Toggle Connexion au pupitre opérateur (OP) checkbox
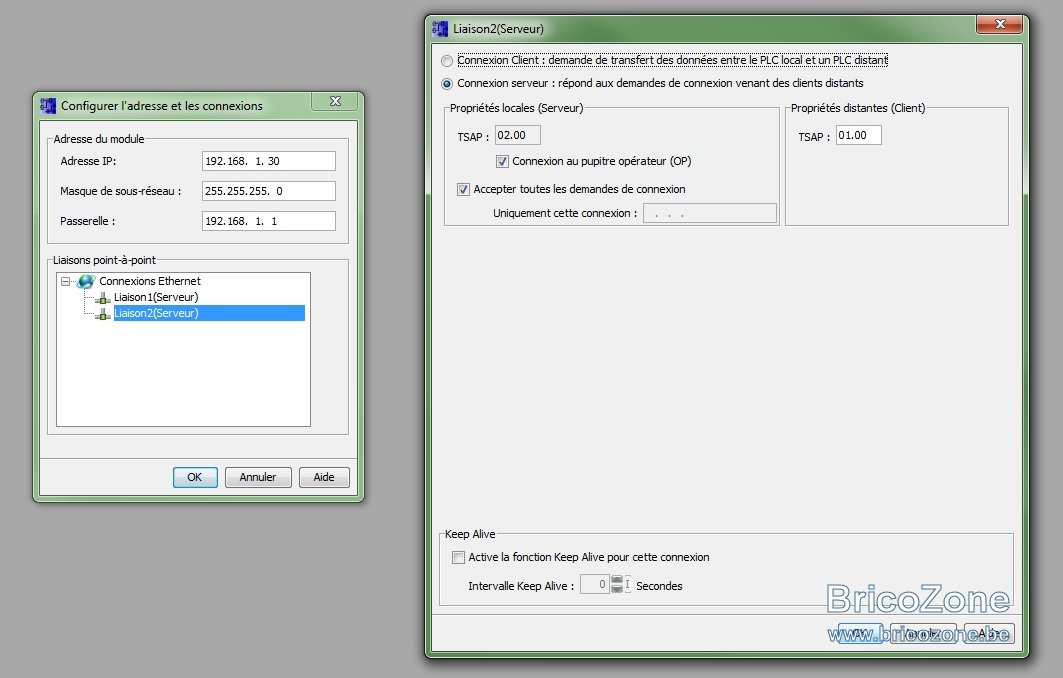Viewport: 1063px width, 678px height. point(502,161)
